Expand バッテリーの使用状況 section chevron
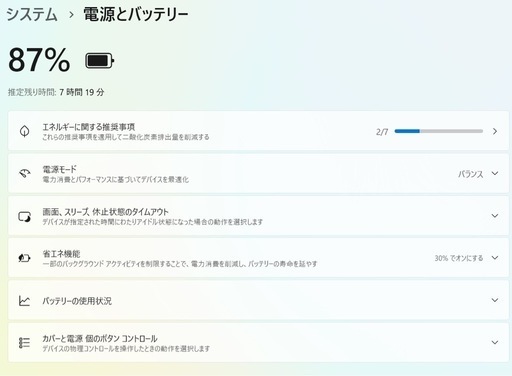 point(495,300)
